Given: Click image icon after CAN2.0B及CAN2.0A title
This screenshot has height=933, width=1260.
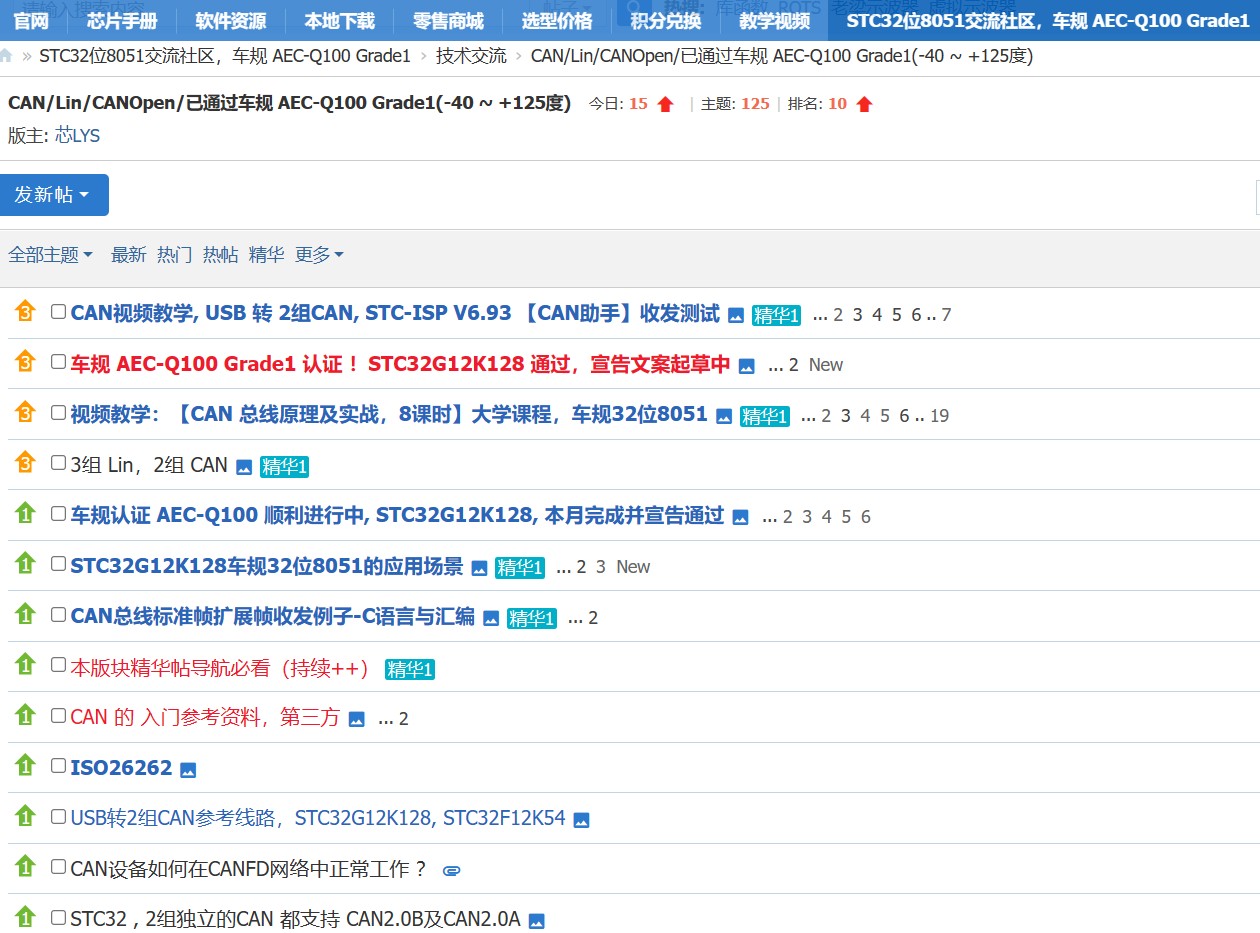Looking at the screenshot, I should [536, 922].
